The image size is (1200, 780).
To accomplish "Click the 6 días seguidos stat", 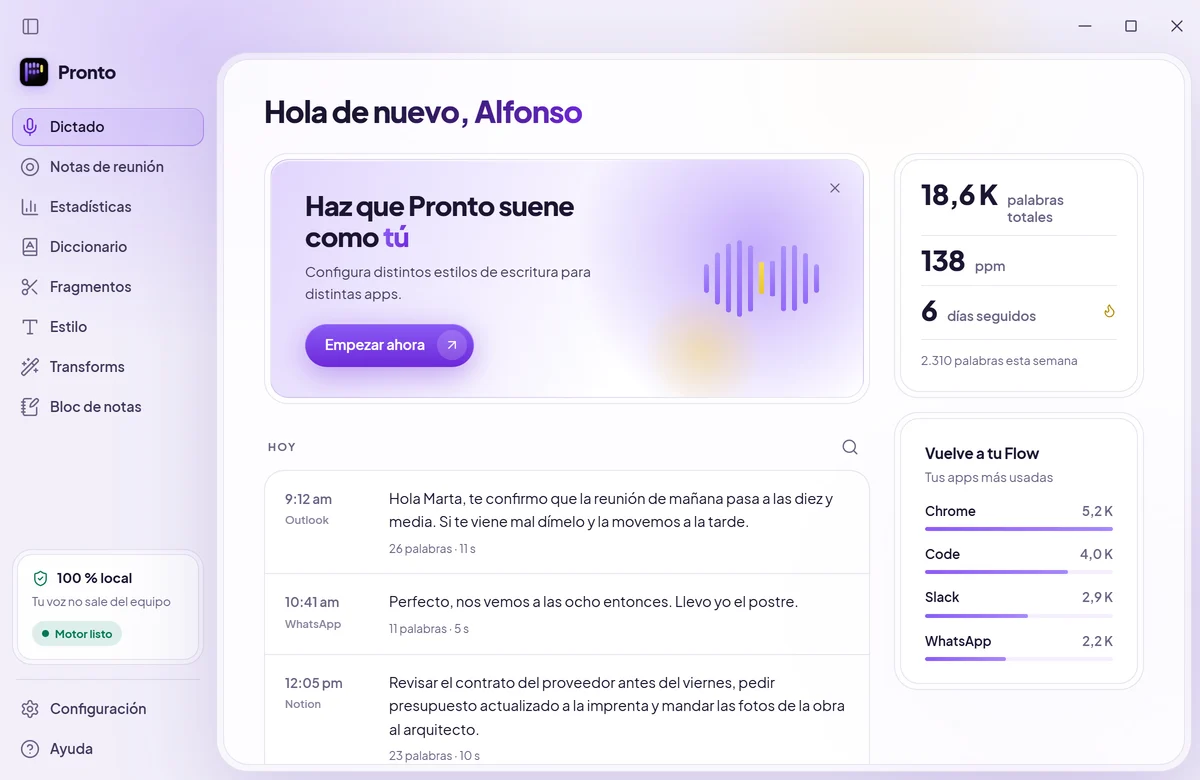I will pos(1019,312).
